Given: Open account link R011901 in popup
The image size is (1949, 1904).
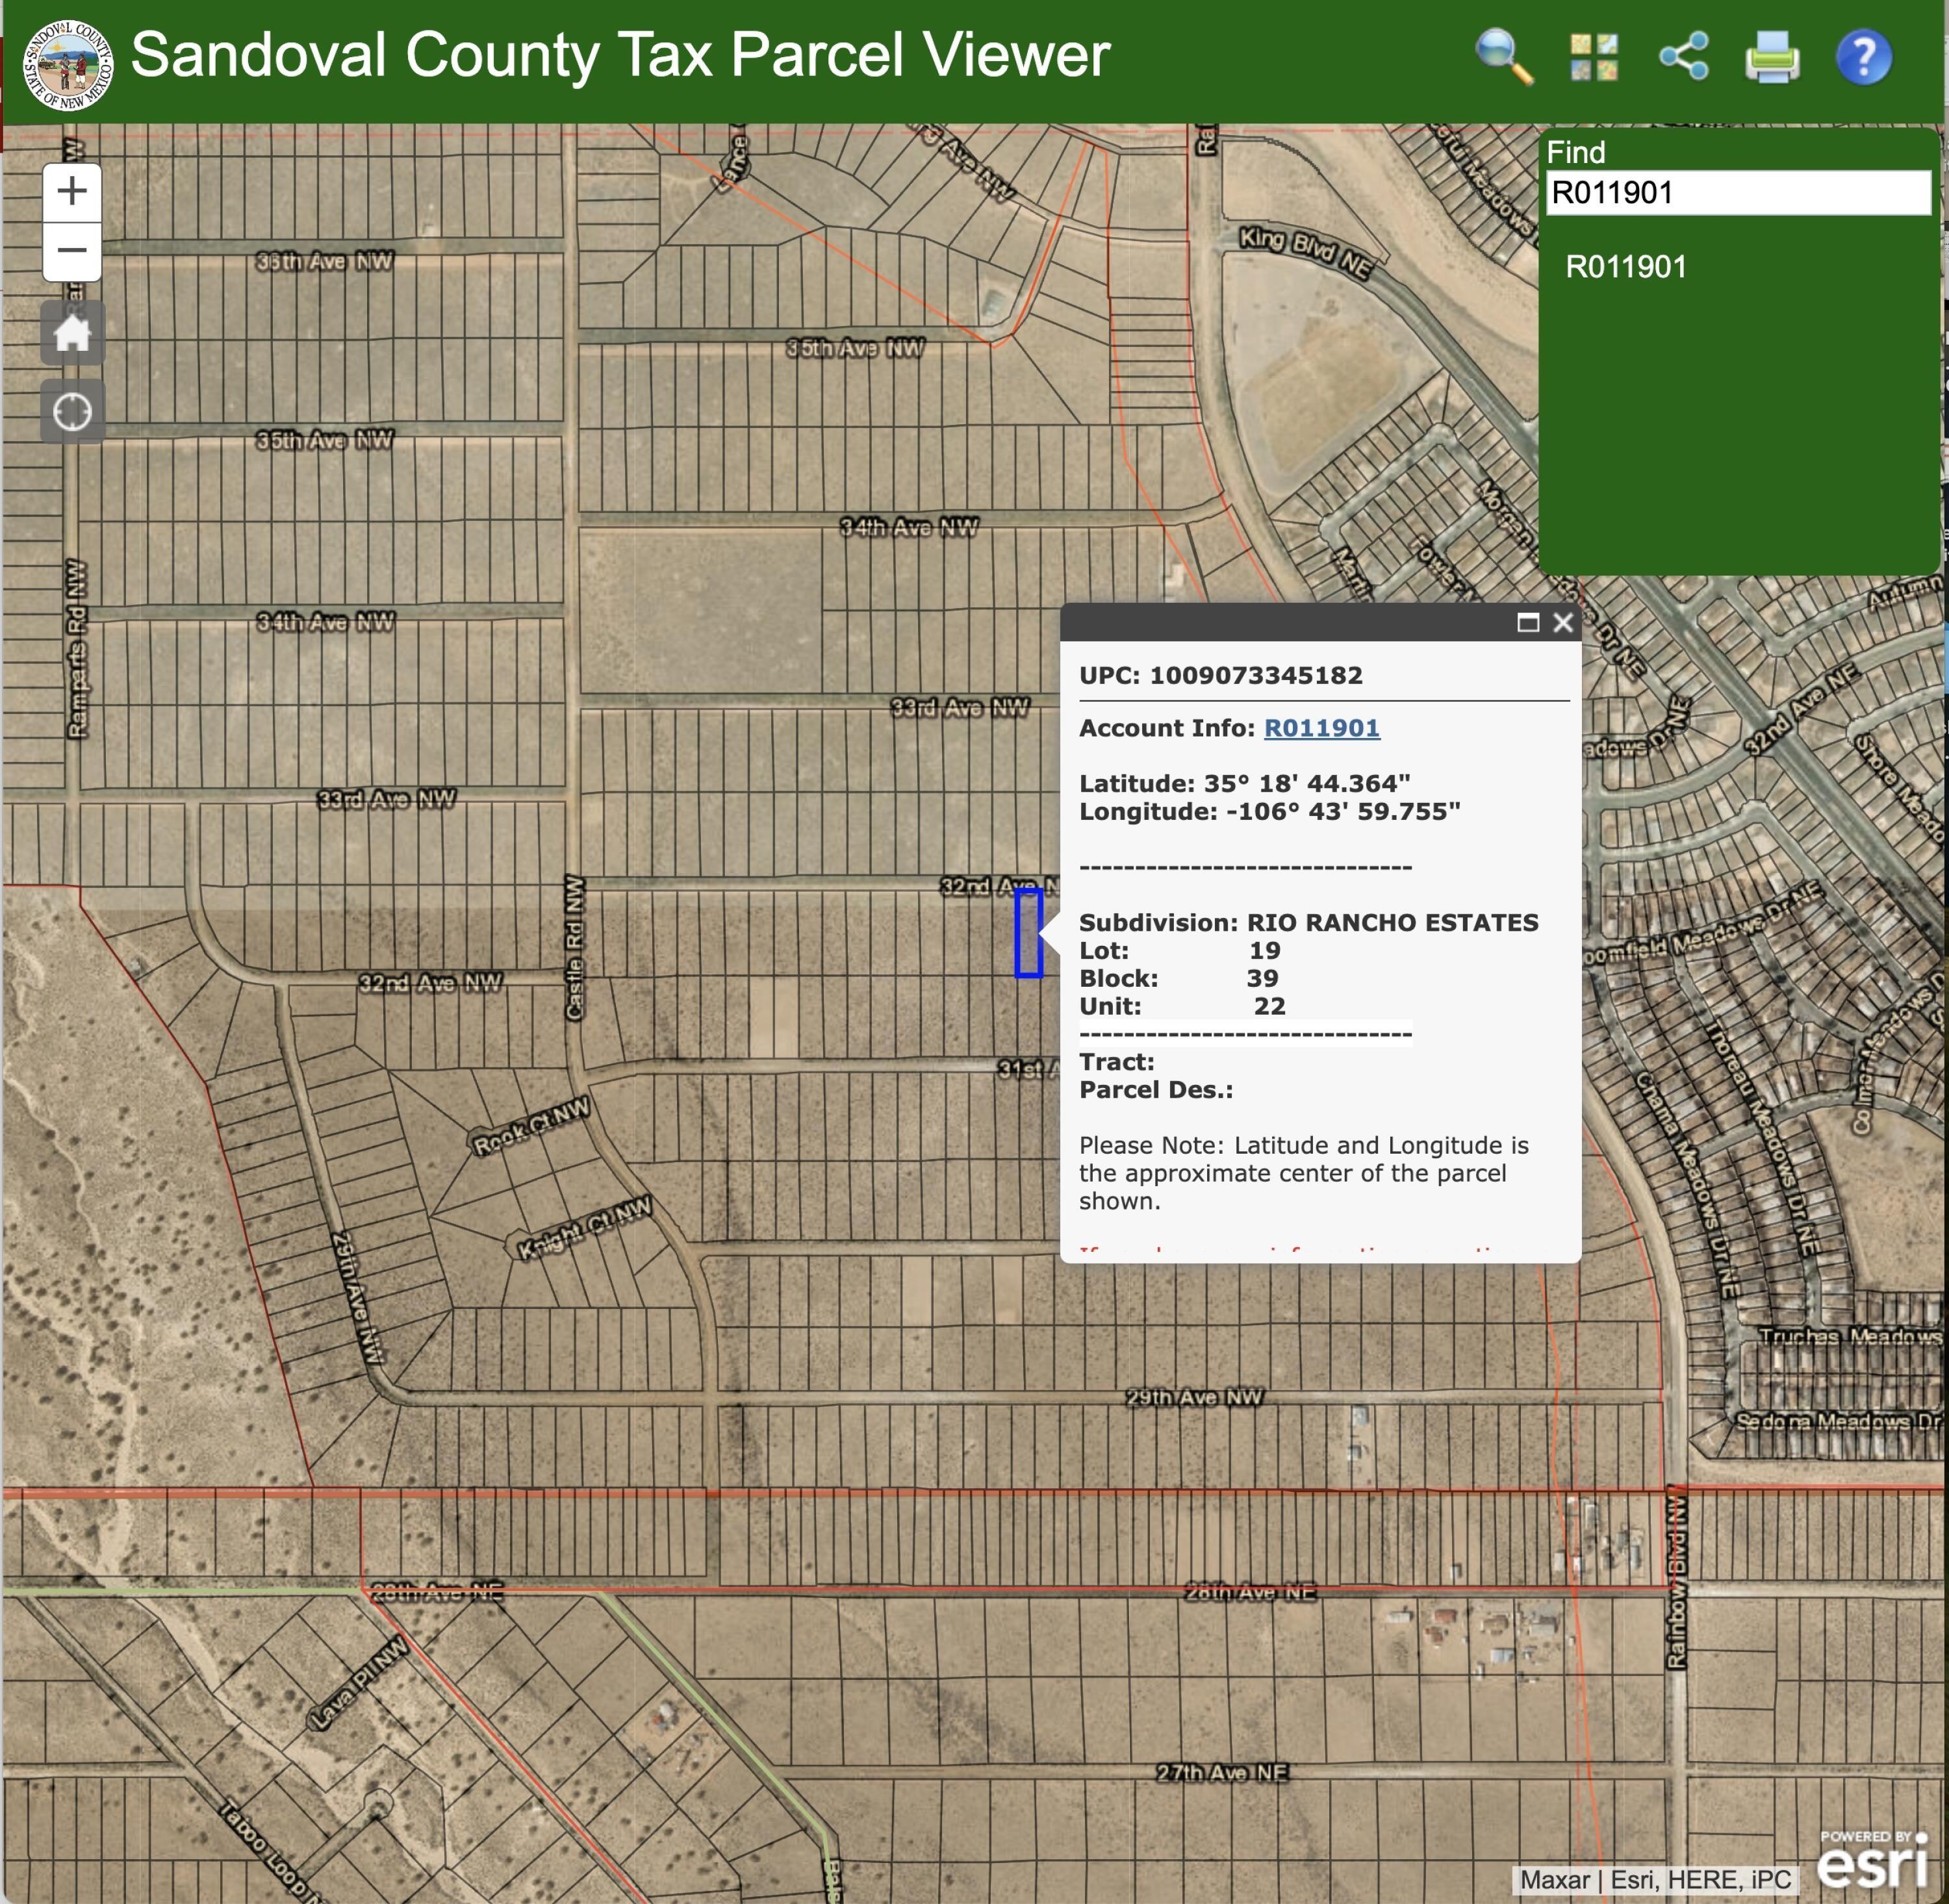Looking at the screenshot, I should [x=1321, y=728].
